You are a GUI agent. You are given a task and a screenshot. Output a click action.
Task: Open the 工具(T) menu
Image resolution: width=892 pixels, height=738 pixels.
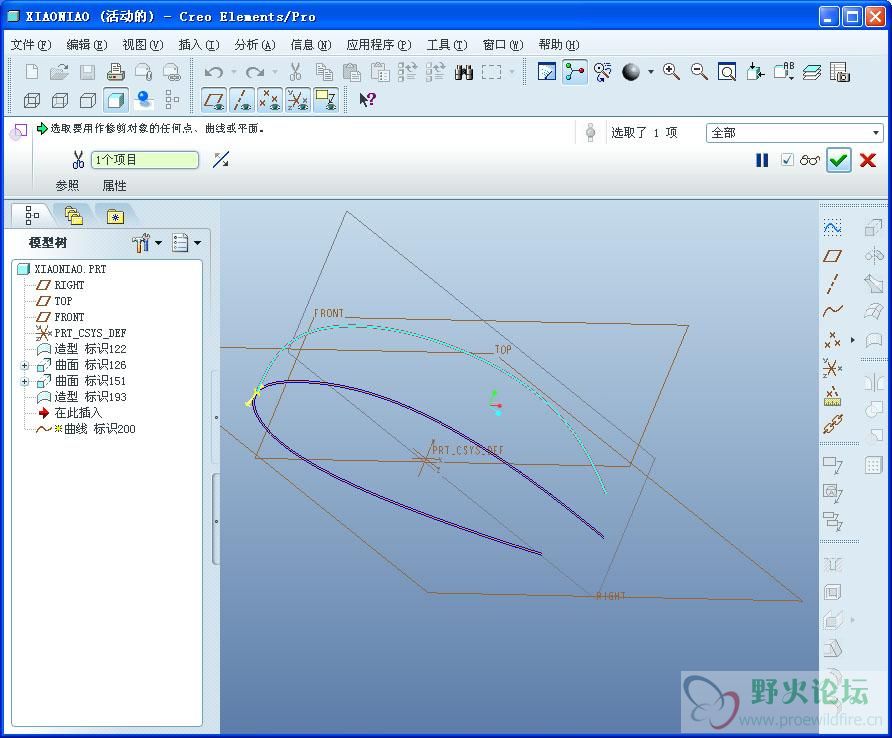pyautogui.click(x=447, y=44)
